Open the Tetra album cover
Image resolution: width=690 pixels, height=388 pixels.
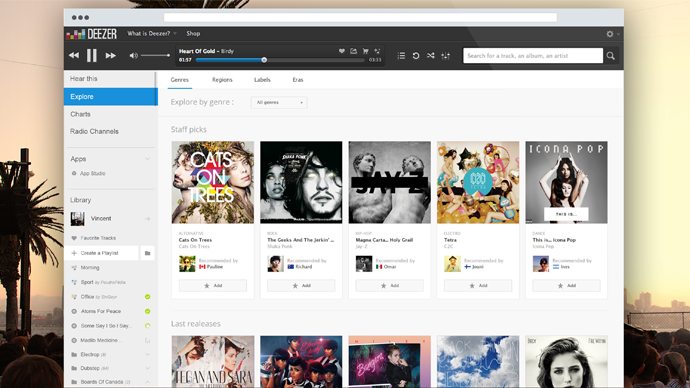[x=478, y=182]
